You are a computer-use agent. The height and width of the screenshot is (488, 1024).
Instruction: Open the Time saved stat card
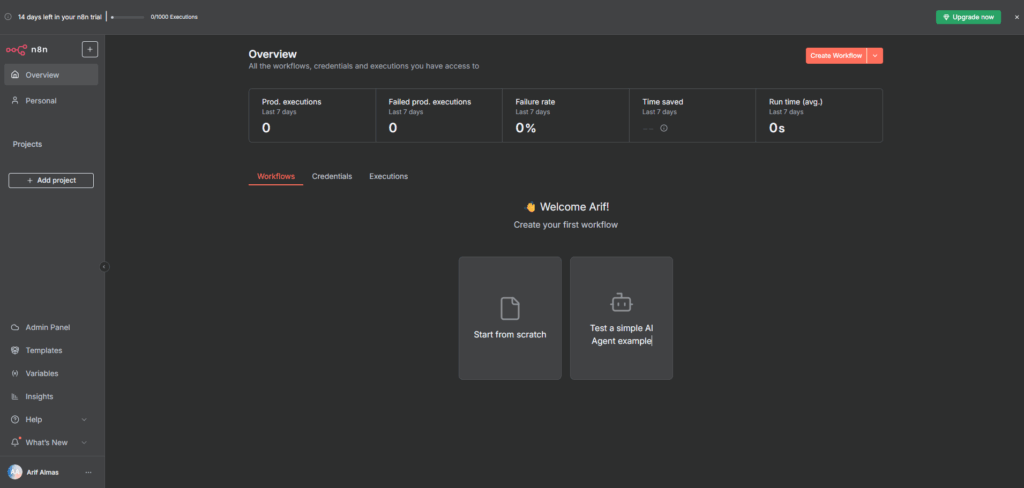coord(692,116)
